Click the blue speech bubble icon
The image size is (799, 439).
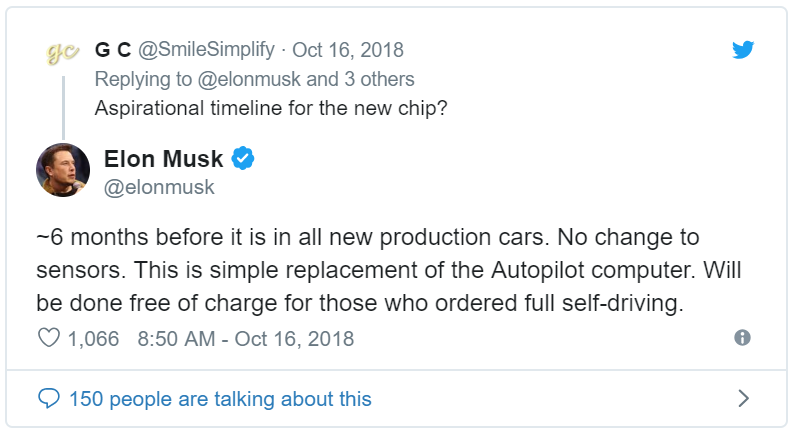[48, 399]
